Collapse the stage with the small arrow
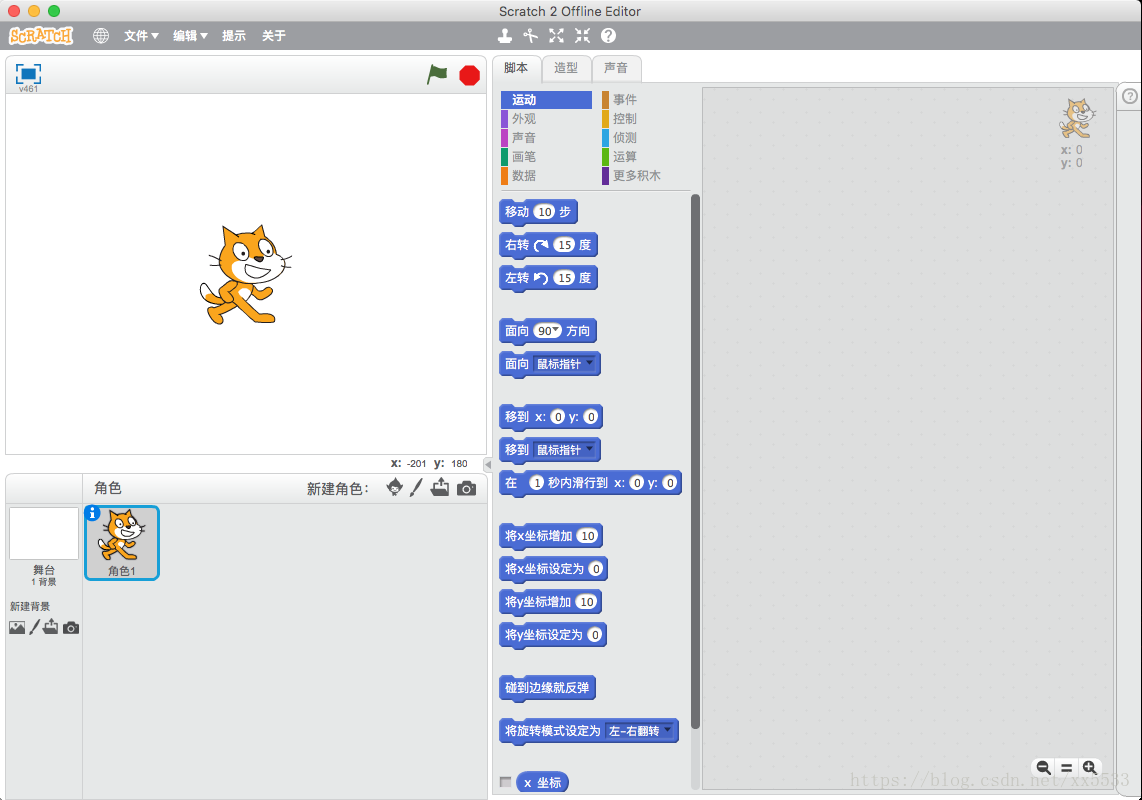Image resolution: width=1142 pixels, height=800 pixels. [488, 464]
